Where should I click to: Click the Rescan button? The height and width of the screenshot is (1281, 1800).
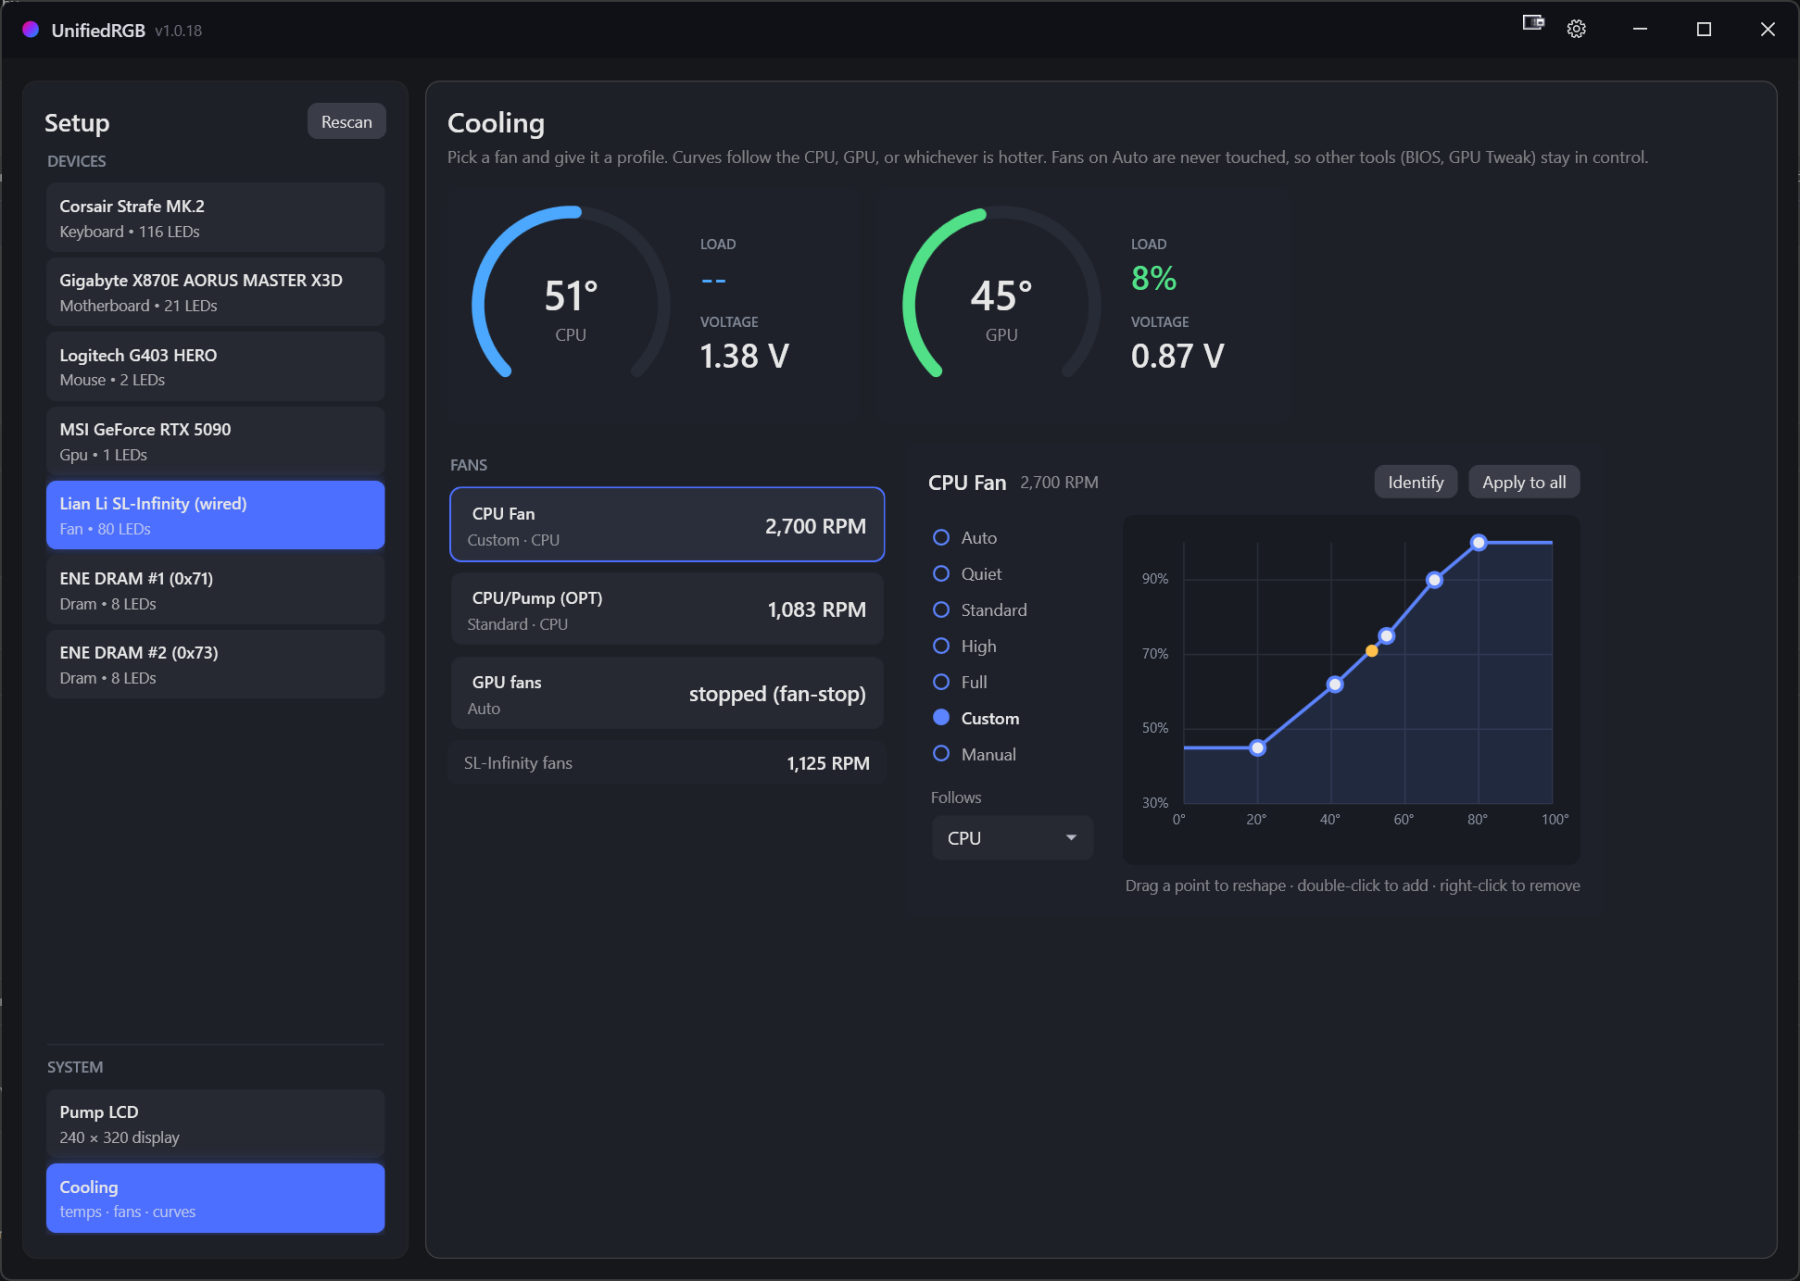[346, 122]
